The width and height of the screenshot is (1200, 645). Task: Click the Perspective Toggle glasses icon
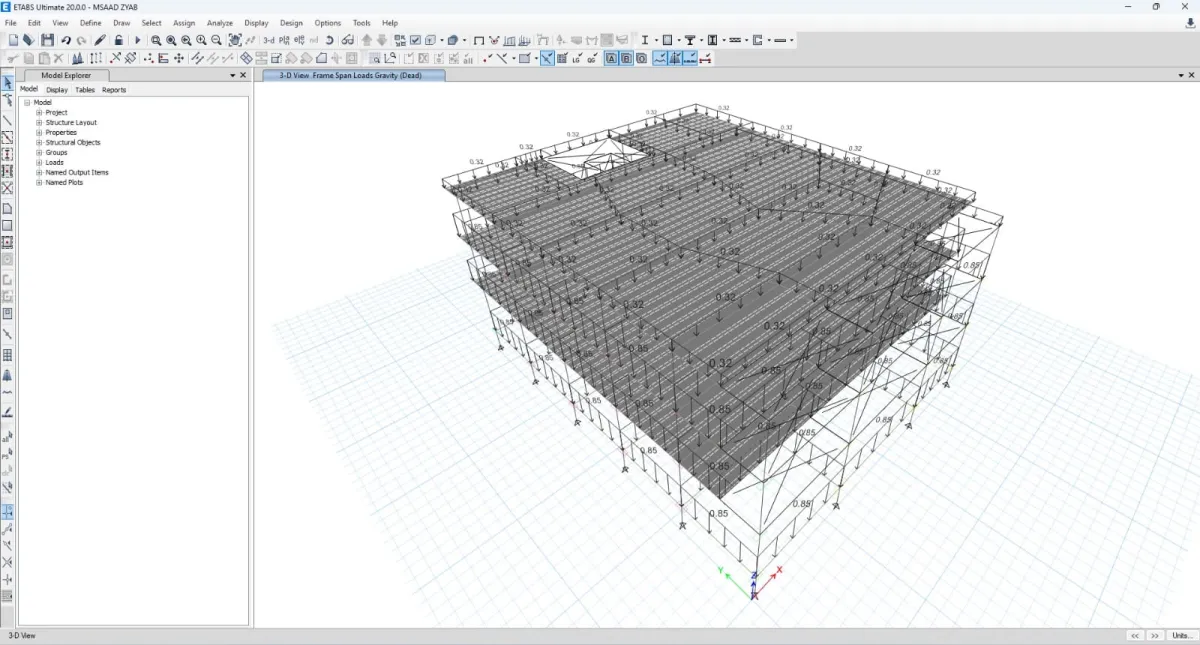pos(348,40)
